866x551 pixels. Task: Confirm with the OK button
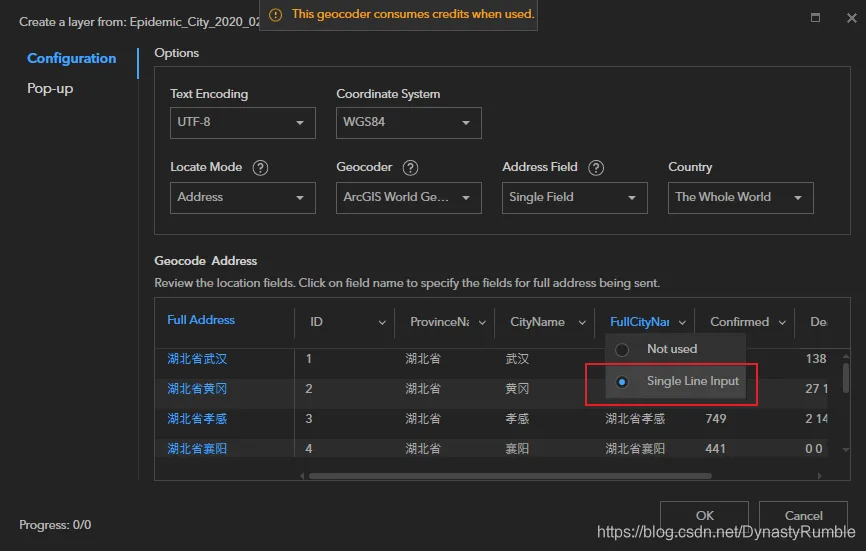704,516
